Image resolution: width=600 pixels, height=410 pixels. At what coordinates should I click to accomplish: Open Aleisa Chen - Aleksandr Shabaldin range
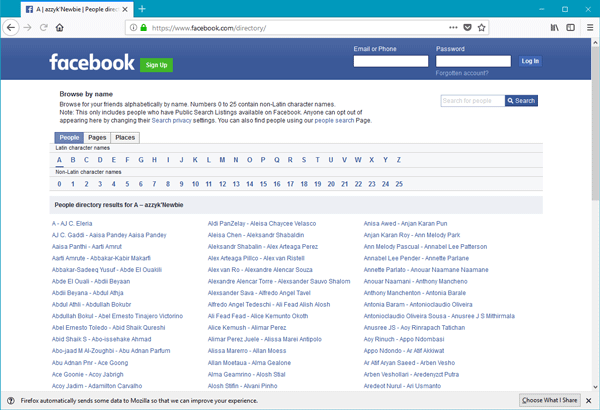click(256, 235)
